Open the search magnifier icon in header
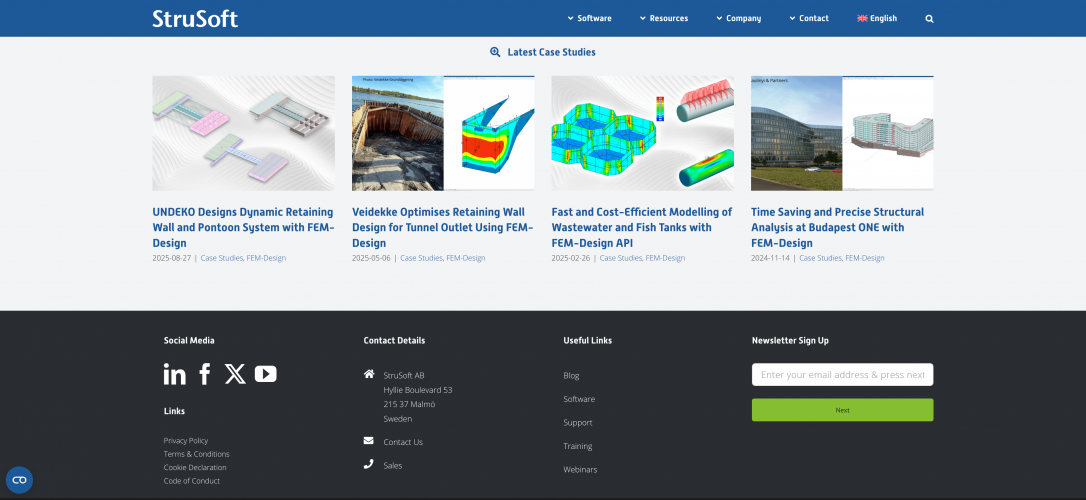The height and width of the screenshot is (500, 1086). pos(929,19)
